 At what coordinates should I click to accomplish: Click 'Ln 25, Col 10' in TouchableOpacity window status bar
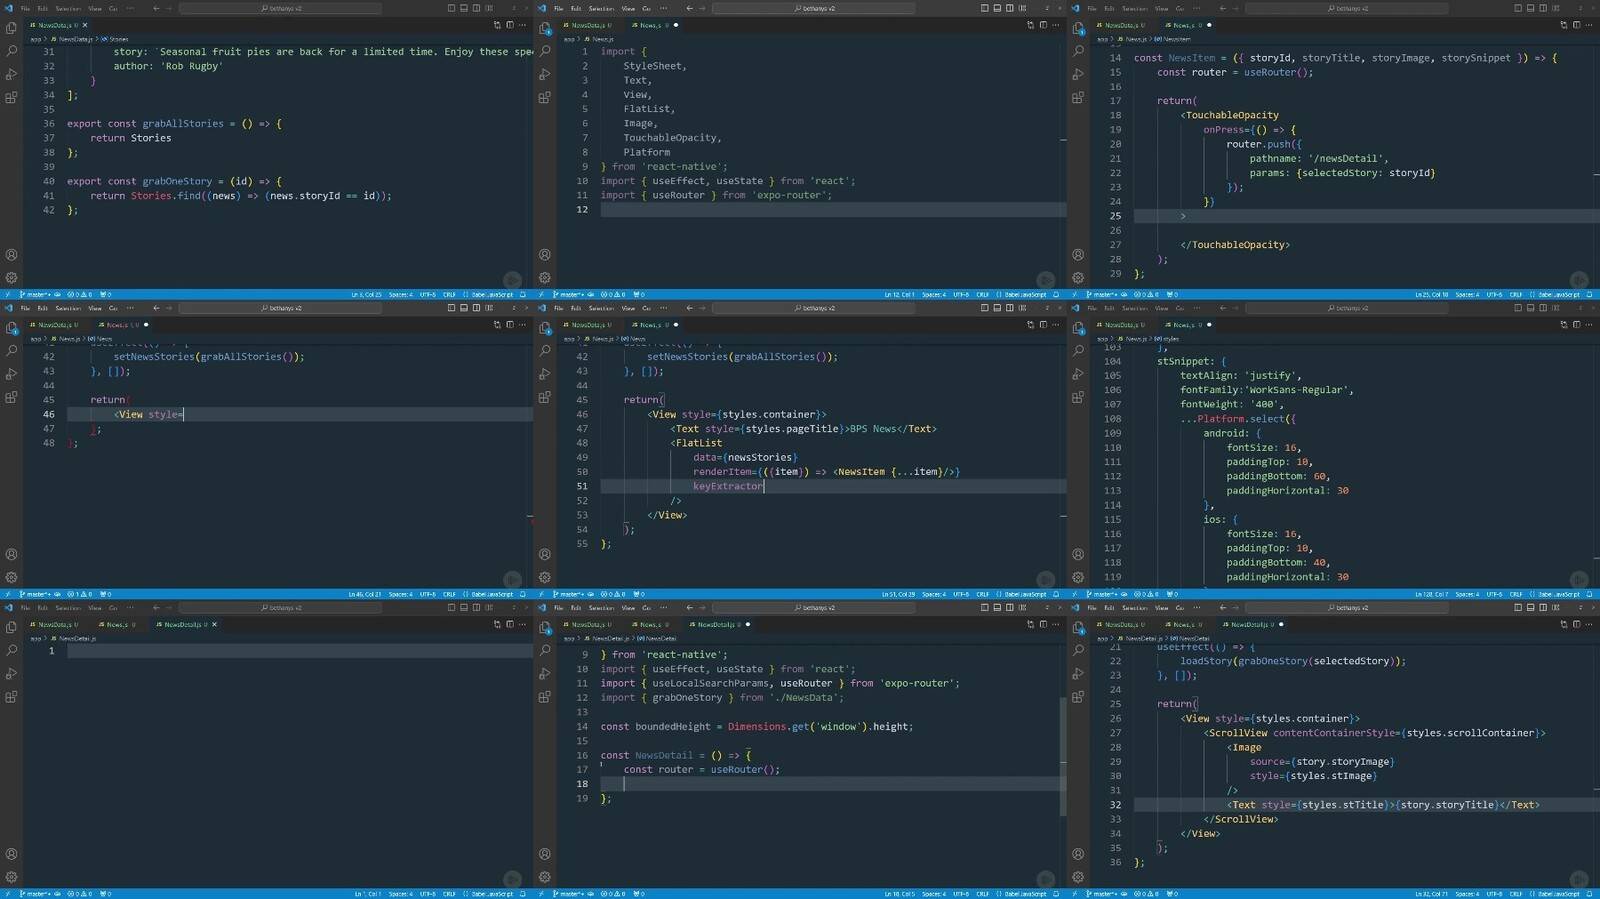1432,295
